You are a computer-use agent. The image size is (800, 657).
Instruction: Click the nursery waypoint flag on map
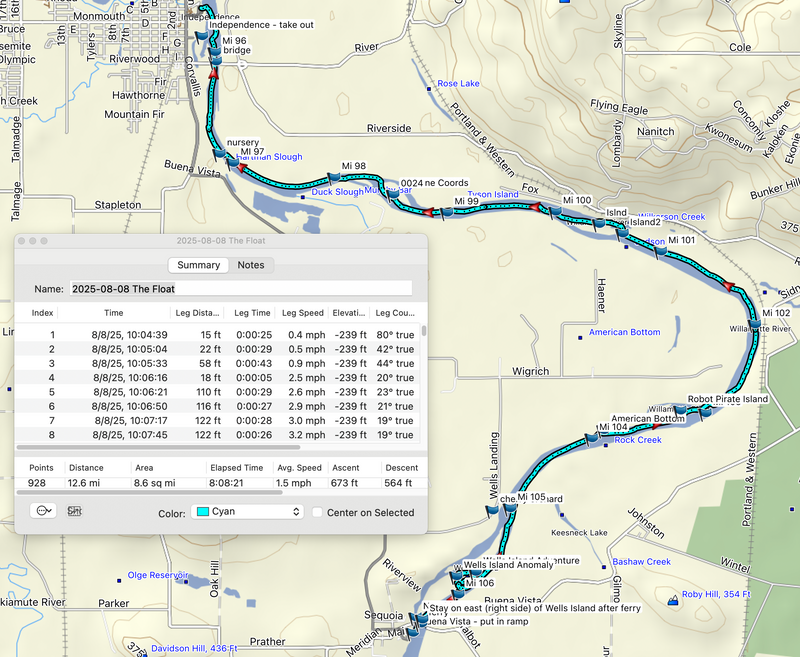pyautogui.click(x=219, y=153)
